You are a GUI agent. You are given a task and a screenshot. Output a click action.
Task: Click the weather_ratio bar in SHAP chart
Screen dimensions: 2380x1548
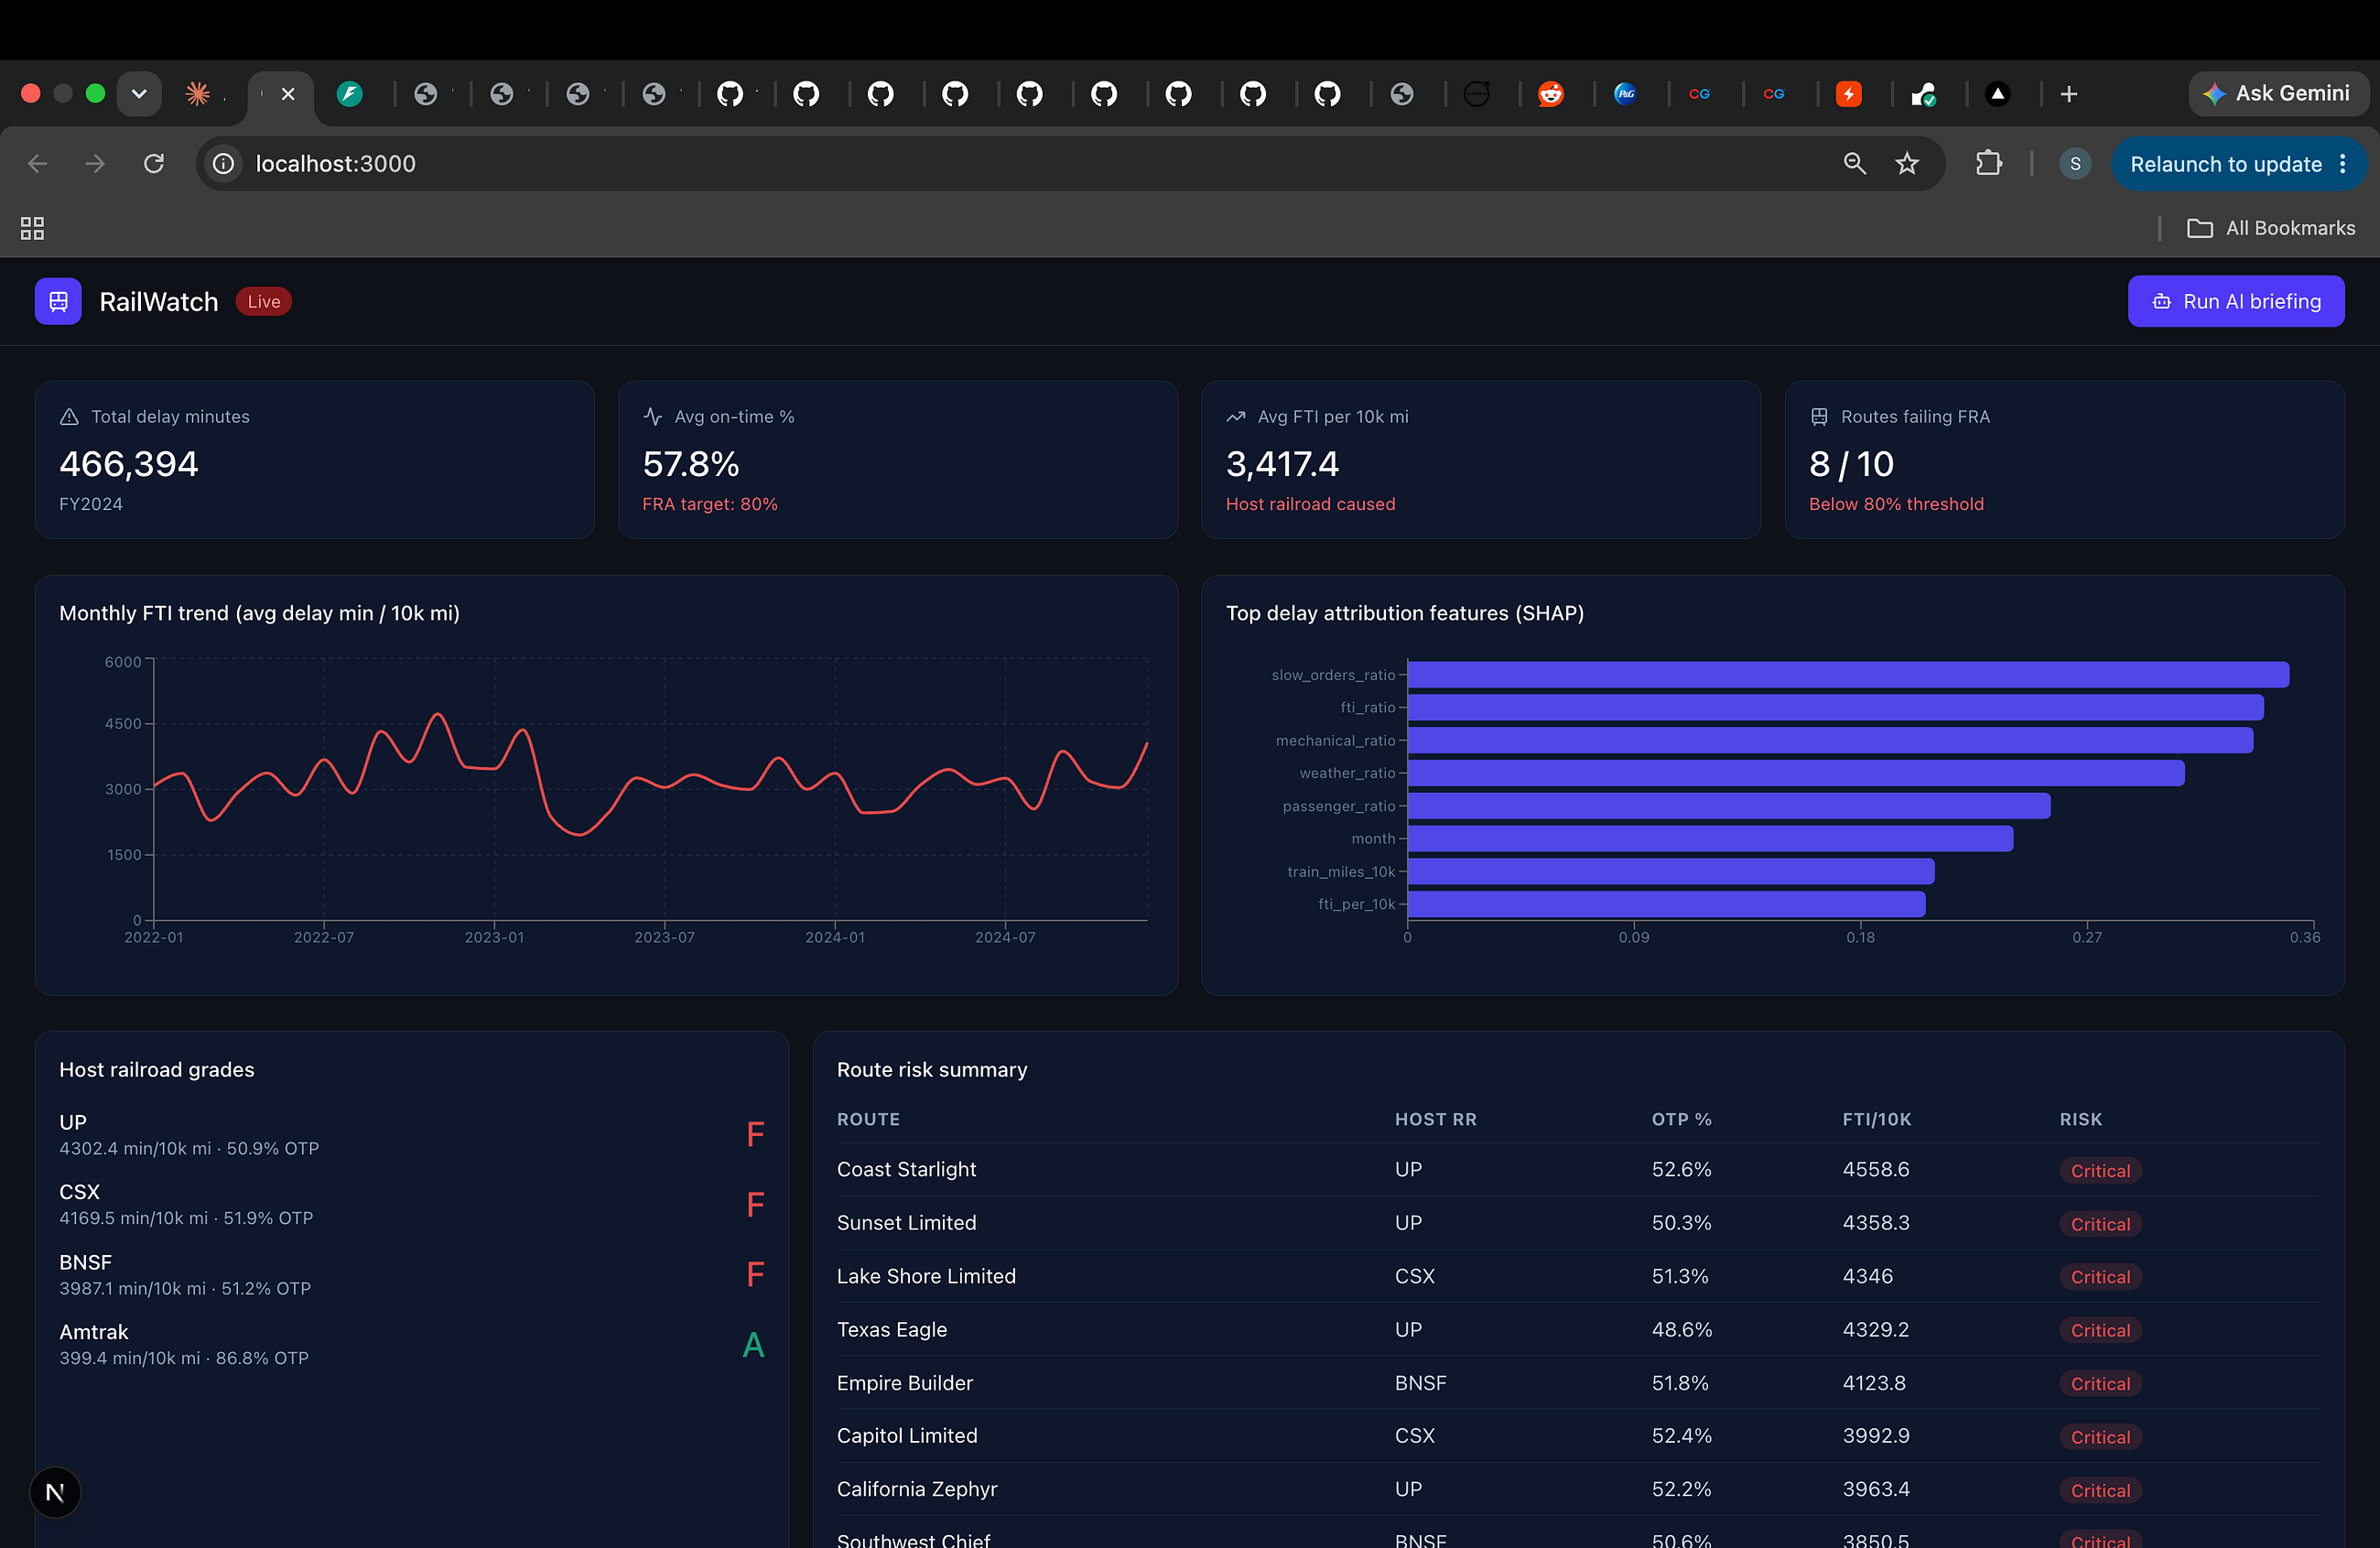click(x=1796, y=773)
